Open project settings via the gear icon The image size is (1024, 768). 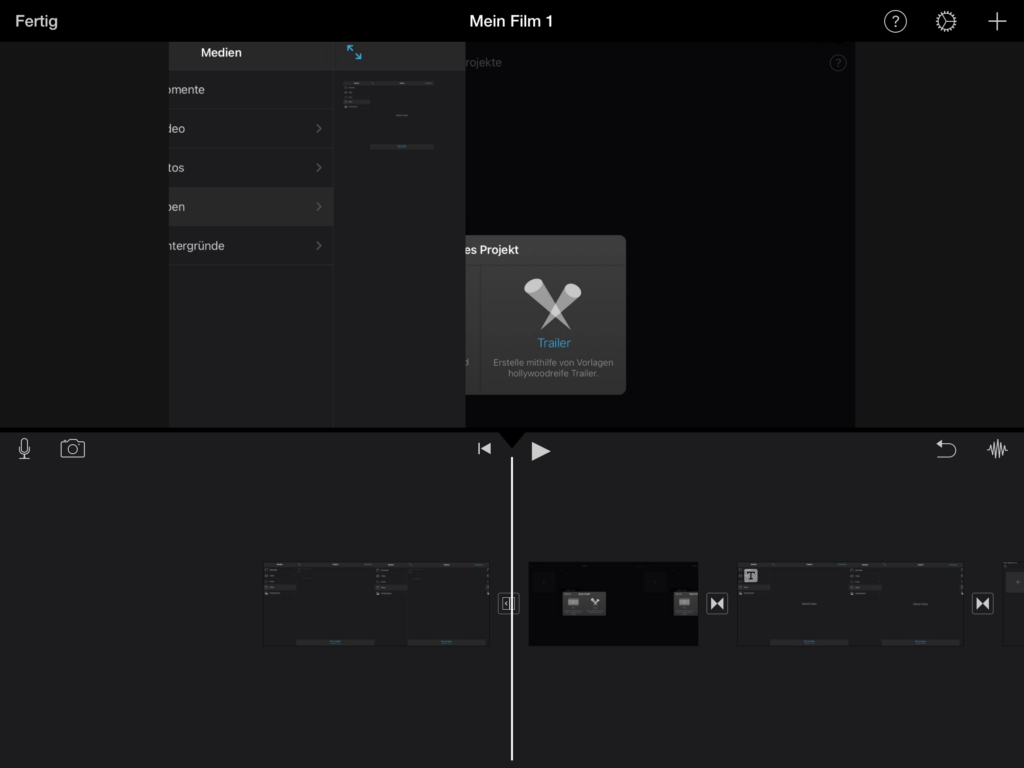click(946, 22)
